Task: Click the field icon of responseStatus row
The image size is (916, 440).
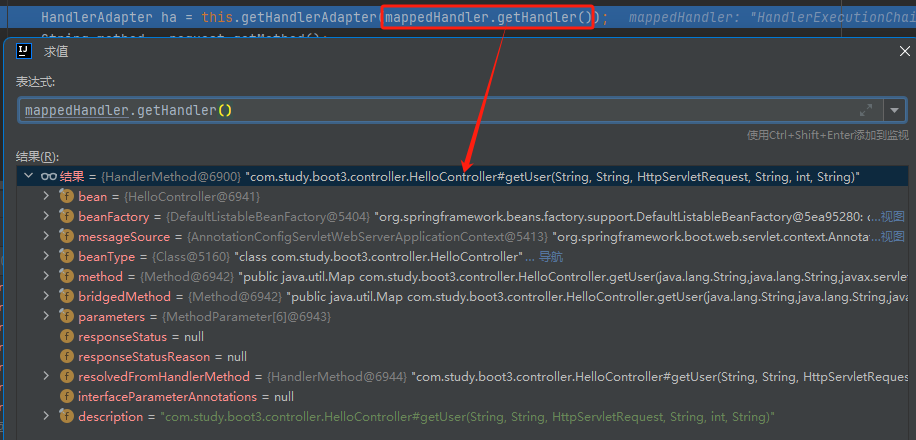Action: (x=67, y=337)
